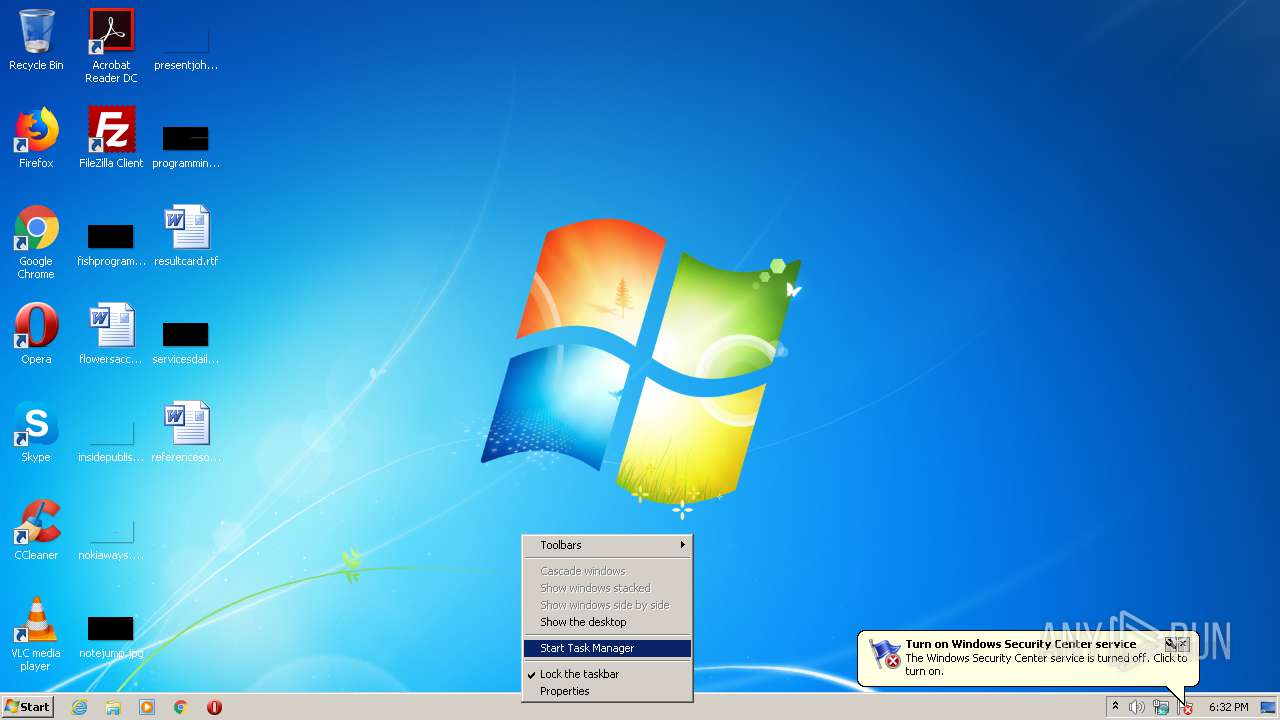Open Firefox from the desktop

click(36, 138)
